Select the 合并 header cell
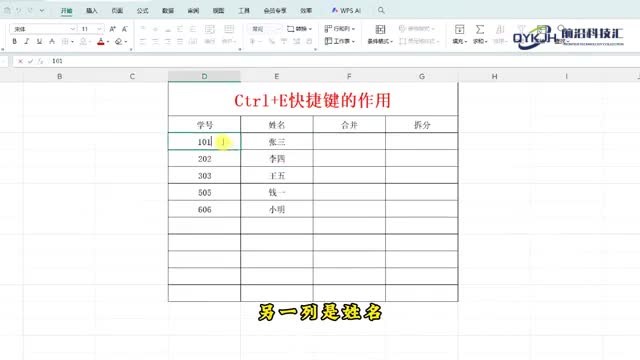640x360 pixels. tap(349, 124)
